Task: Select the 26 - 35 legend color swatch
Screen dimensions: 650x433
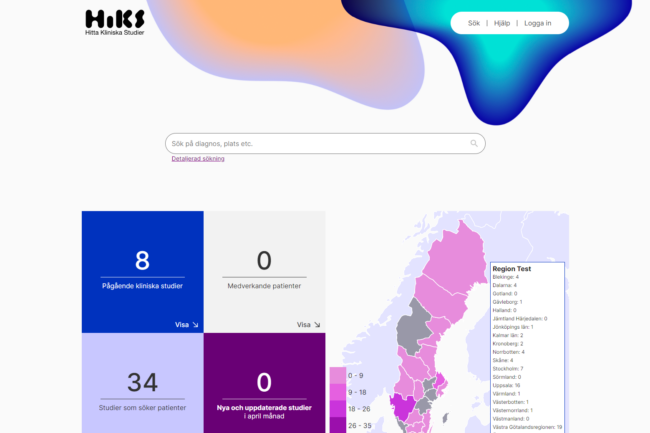Action: [x=337, y=425]
